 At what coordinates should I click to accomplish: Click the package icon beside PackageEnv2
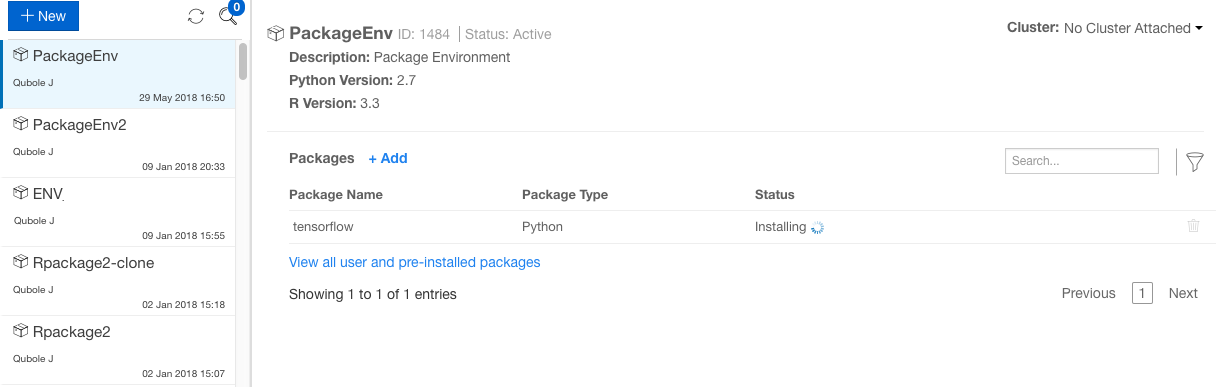coord(20,124)
